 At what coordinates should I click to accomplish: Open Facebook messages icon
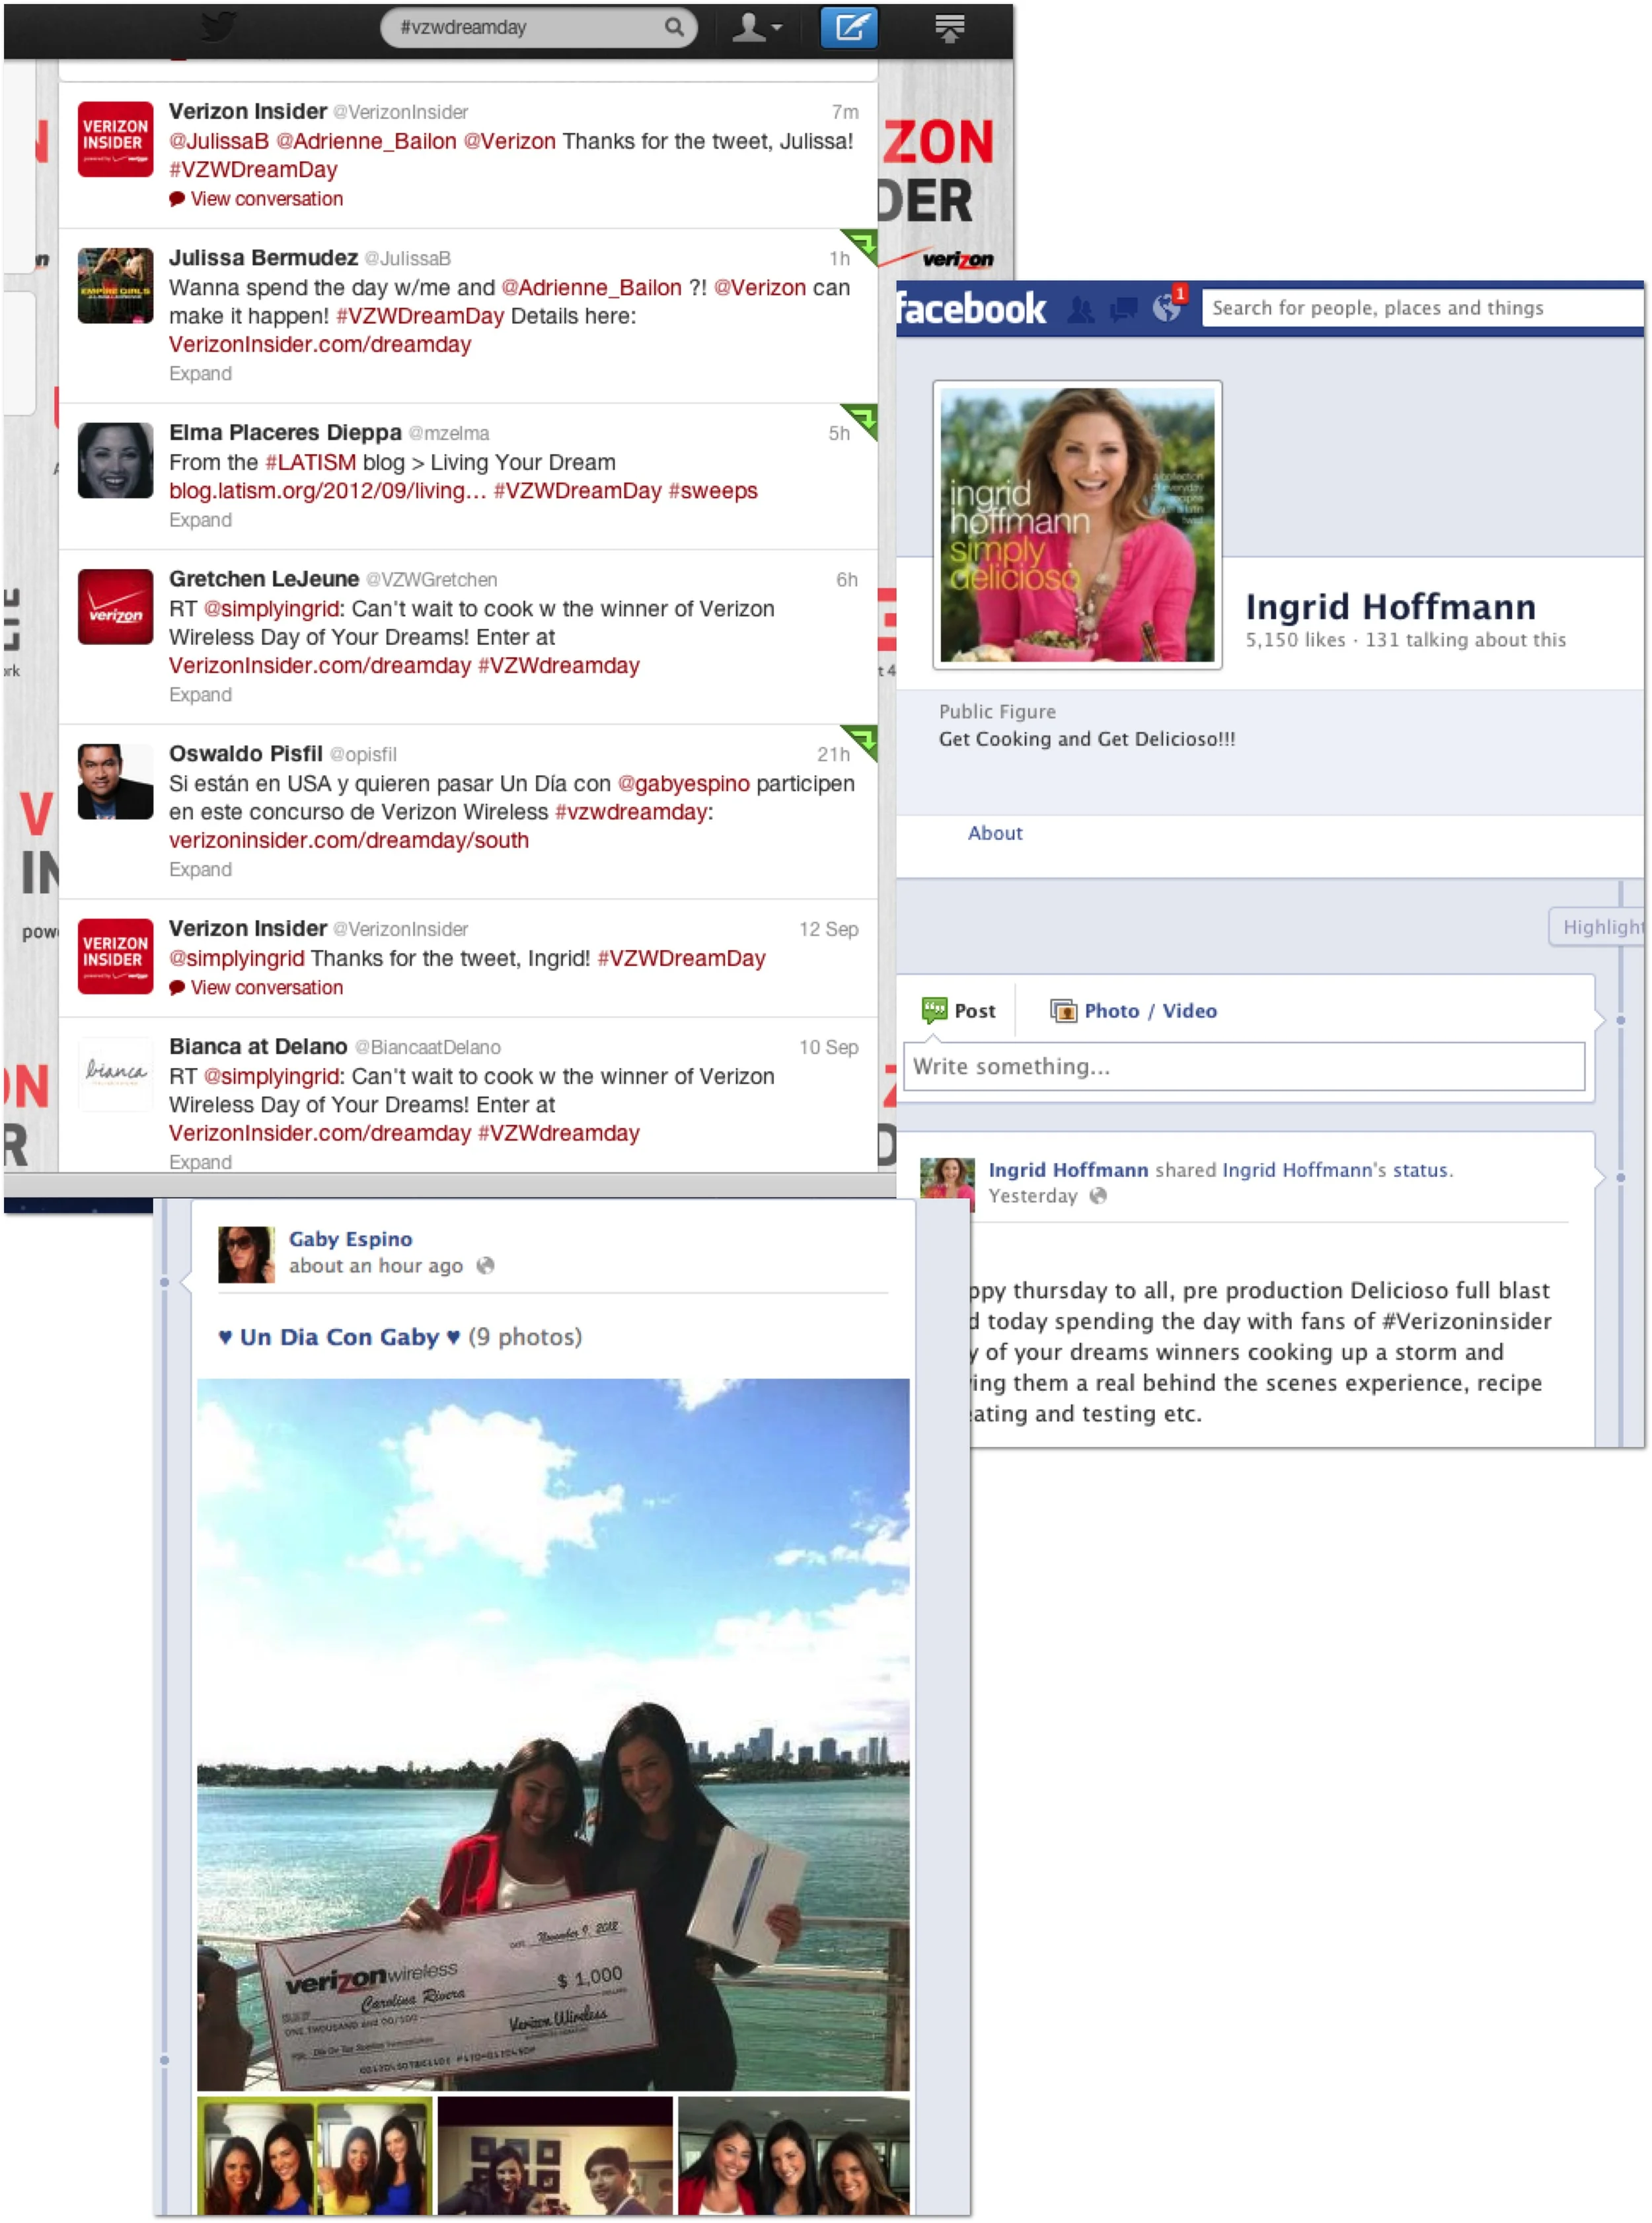[1124, 309]
